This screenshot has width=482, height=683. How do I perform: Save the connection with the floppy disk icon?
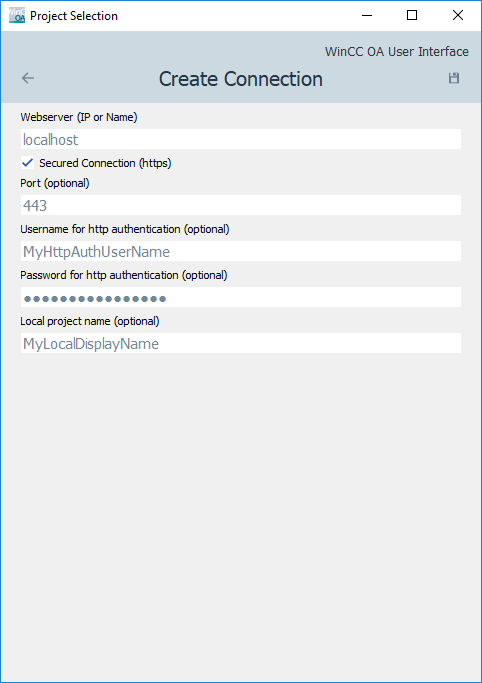[x=454, y=78]
